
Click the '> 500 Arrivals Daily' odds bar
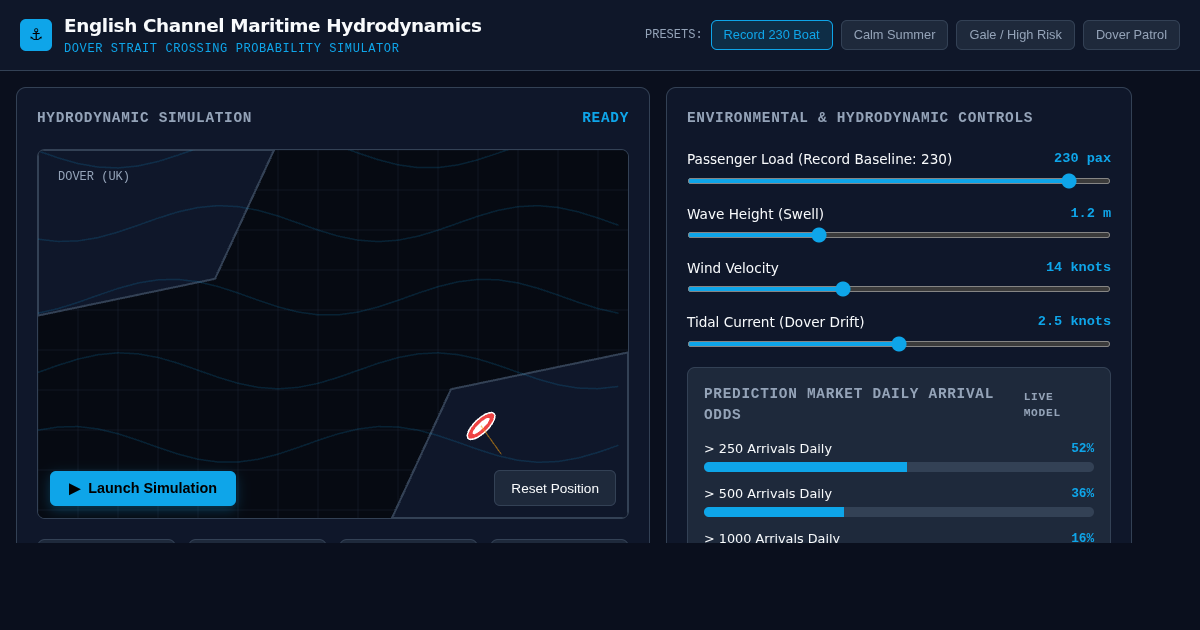(899, 512)
